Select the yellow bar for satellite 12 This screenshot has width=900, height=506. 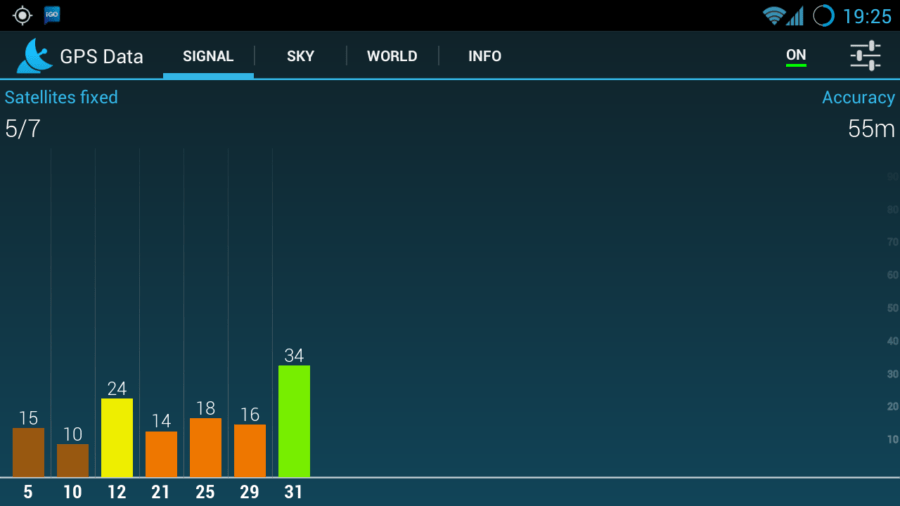coord(117,437)
